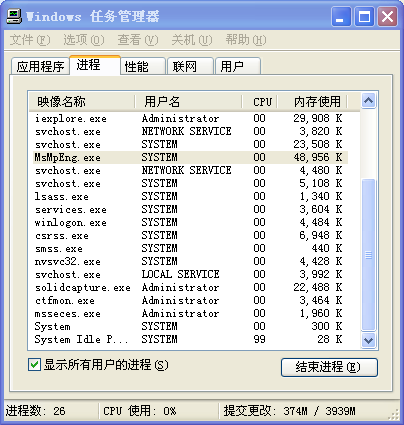Open the 选项 menu
The height and width of the screenshot is (425, 404).
84,40
